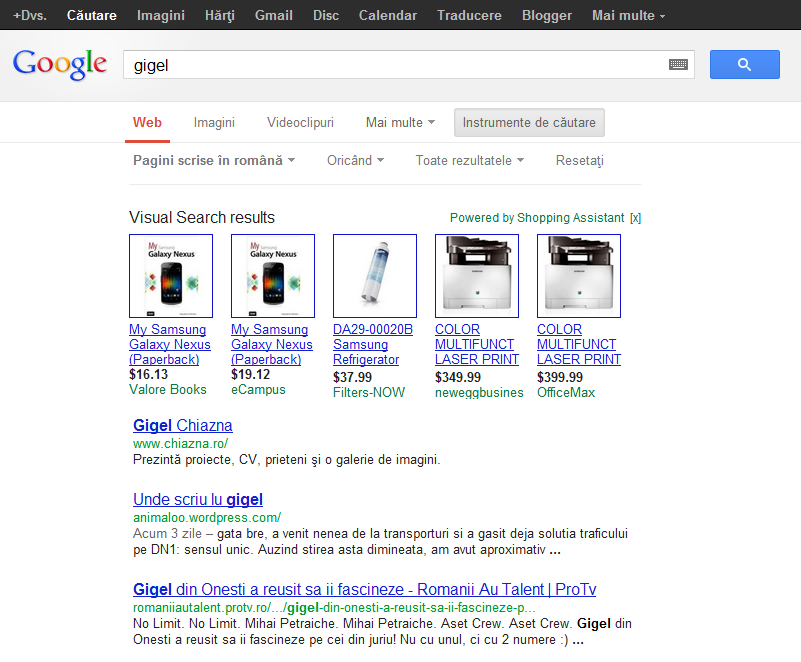801x662 pixels.
Task: Click the $349.99 laser printer thumbnail
Action: coord(477,276)
